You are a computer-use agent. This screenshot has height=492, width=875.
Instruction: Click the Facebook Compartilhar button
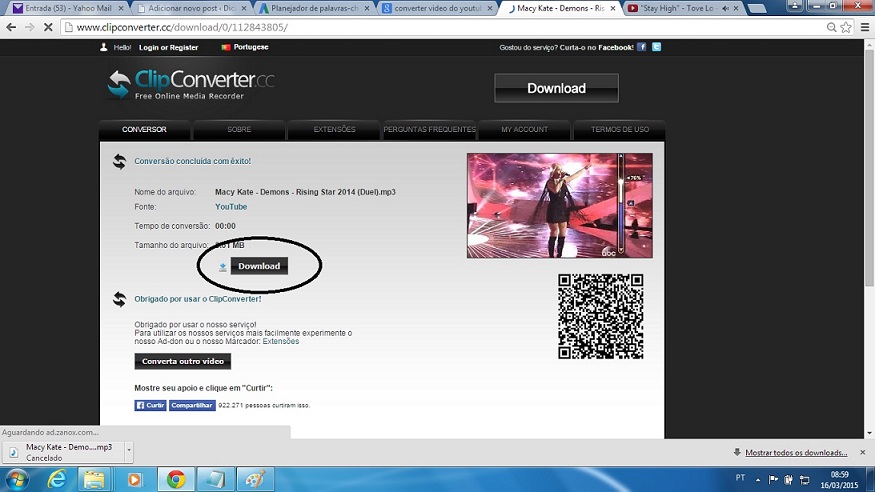click(x=192, y=406)
